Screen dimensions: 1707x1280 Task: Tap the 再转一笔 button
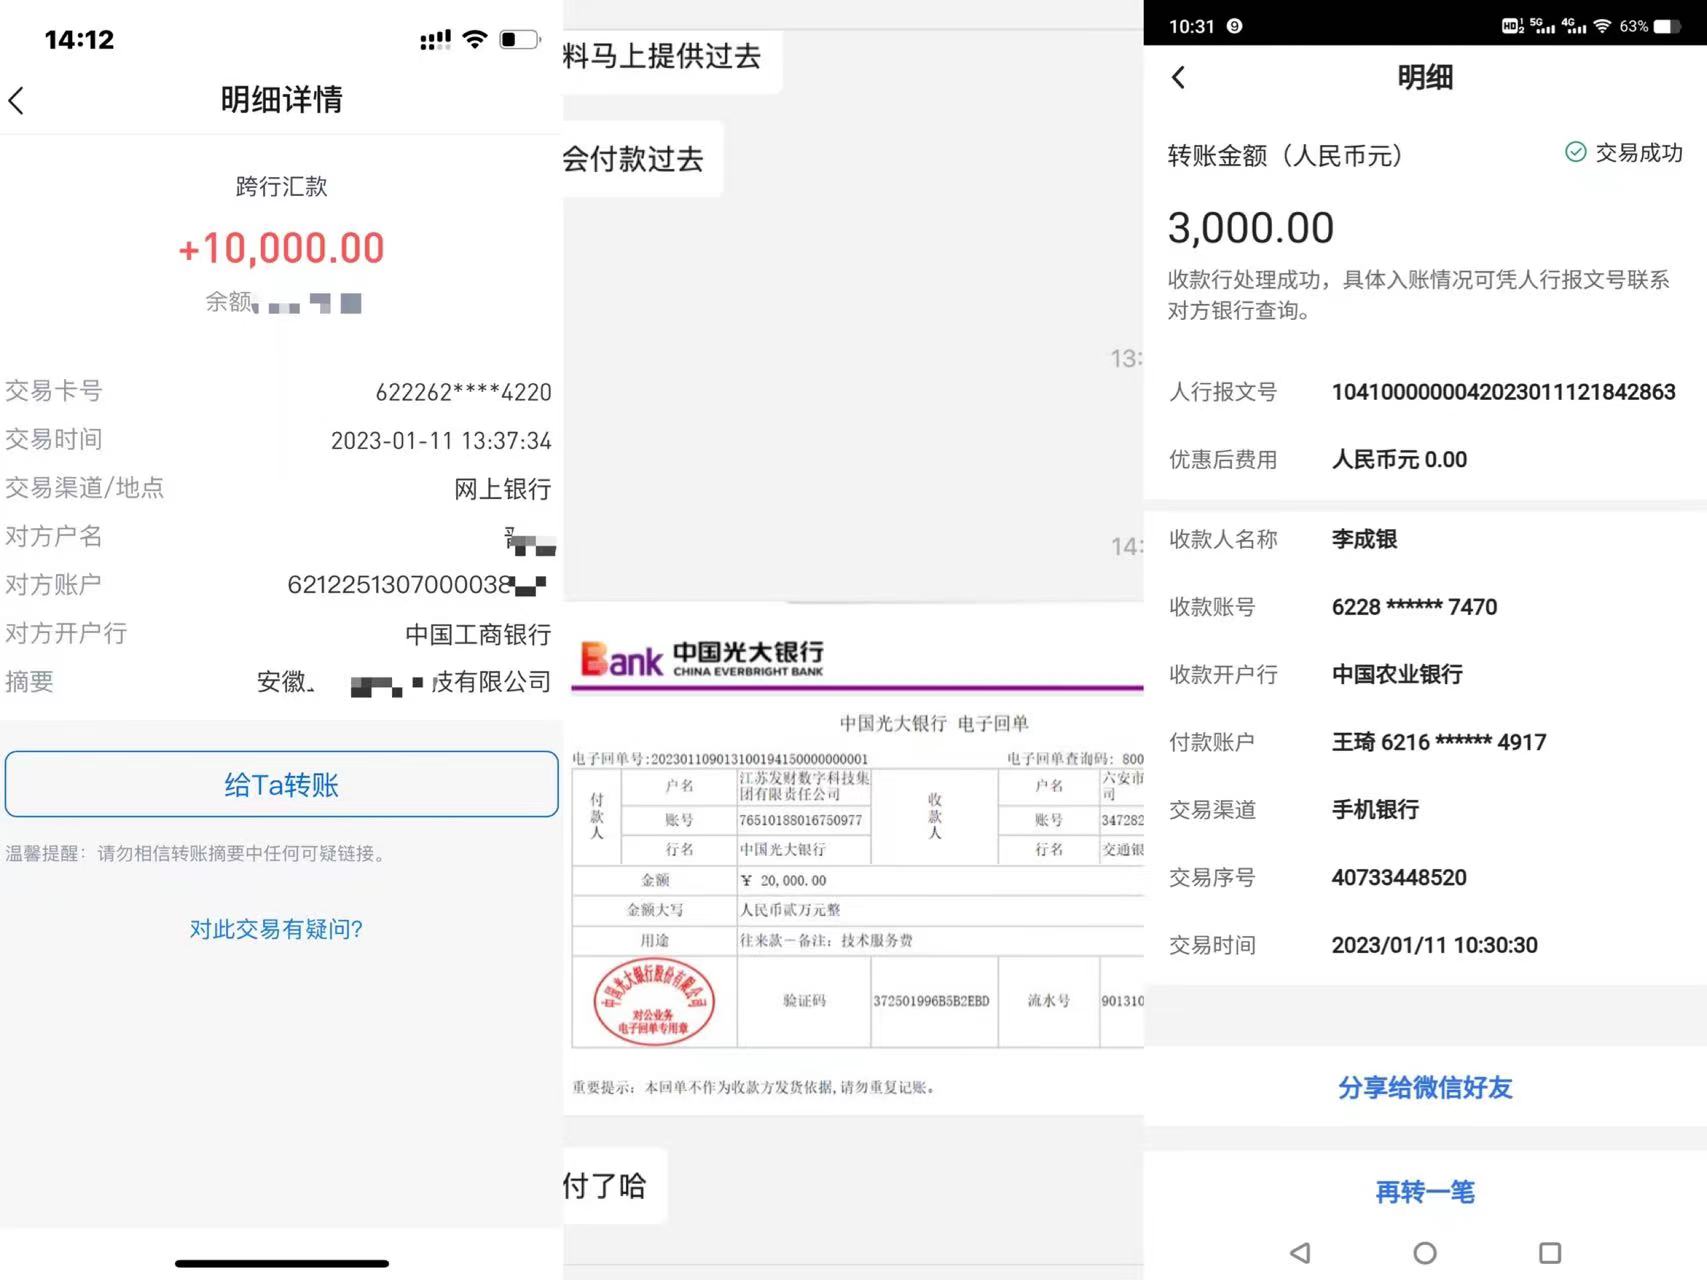coord(1424,1192)
